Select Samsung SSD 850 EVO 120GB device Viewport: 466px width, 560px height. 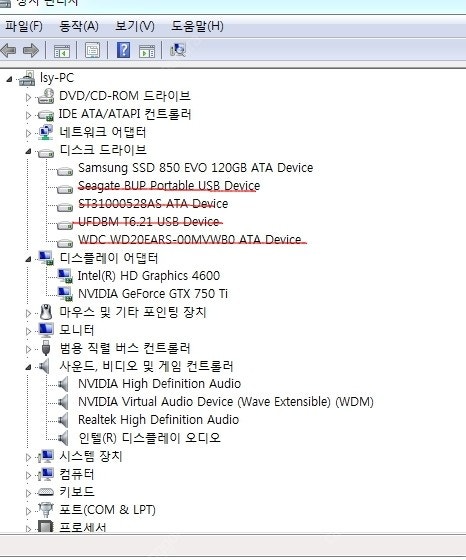pyautogui.click(x=195, y=168)
